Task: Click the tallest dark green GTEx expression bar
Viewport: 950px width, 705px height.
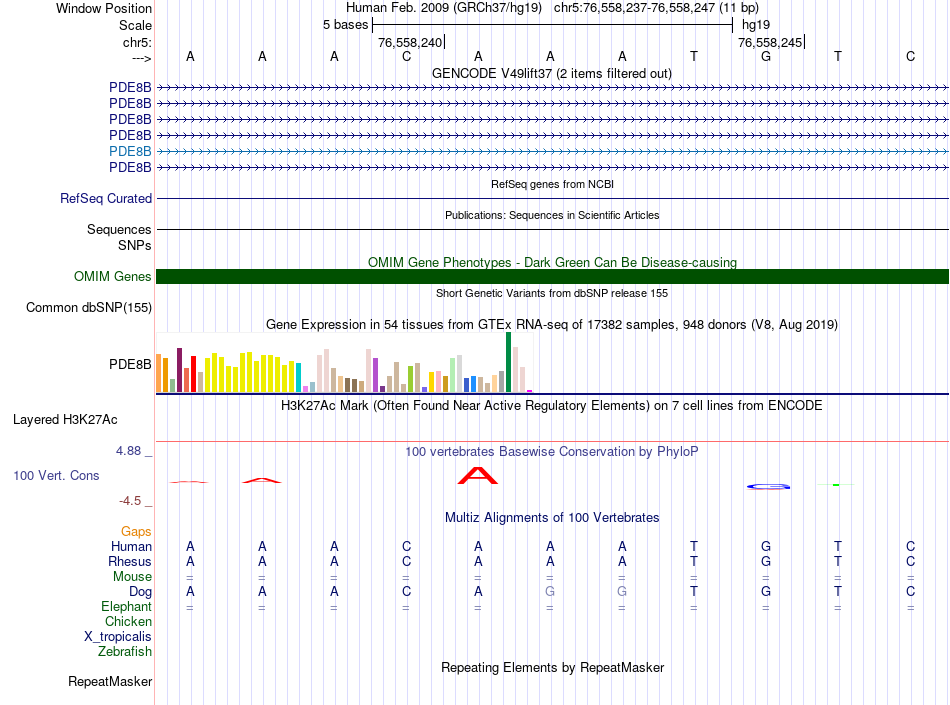Action: [508, 362]
